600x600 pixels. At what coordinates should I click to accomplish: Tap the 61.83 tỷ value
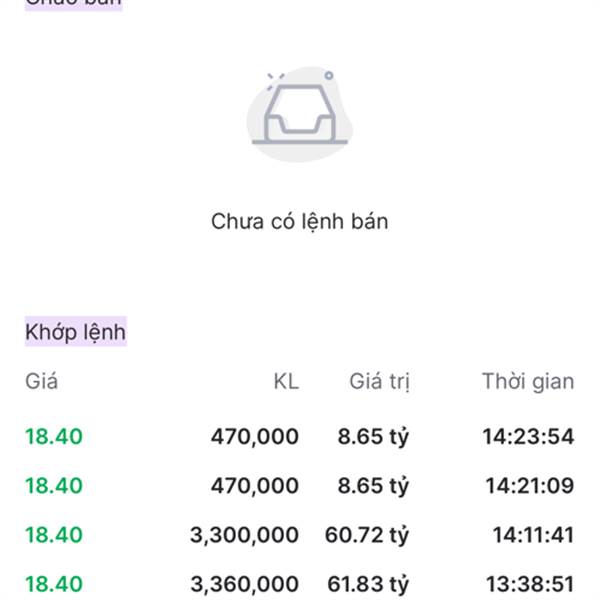pos(368,584)
